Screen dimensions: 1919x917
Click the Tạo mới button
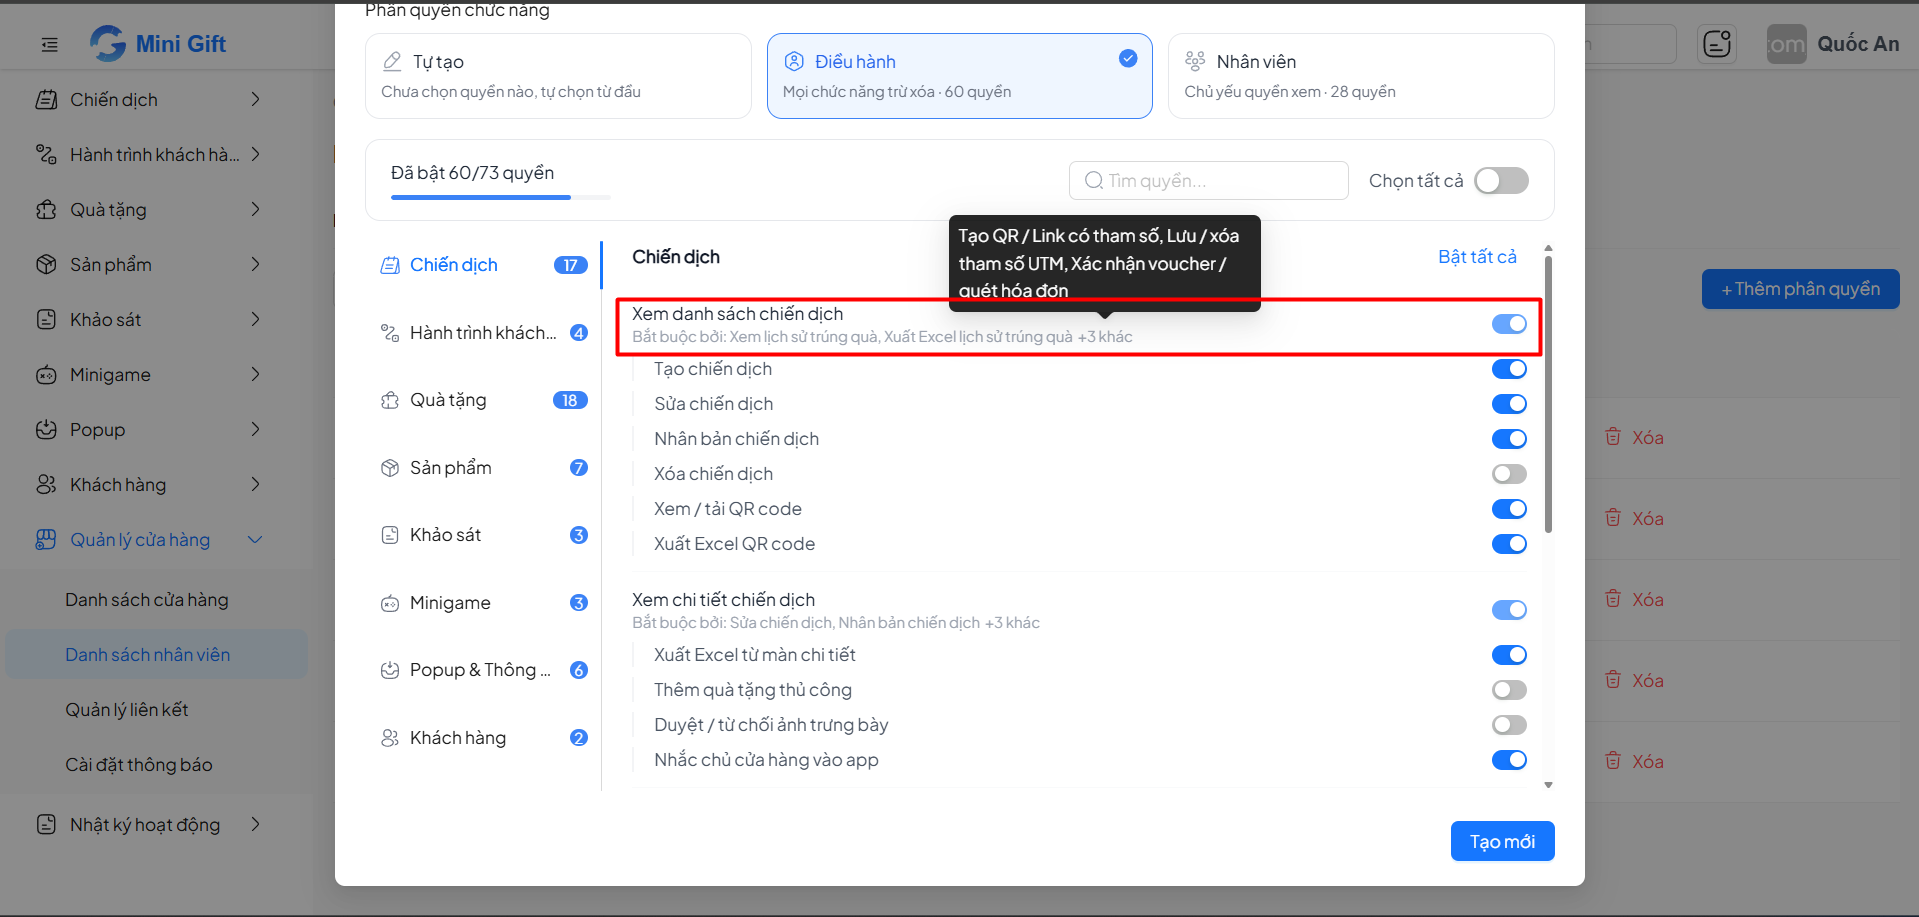[x=1502, y=841]
